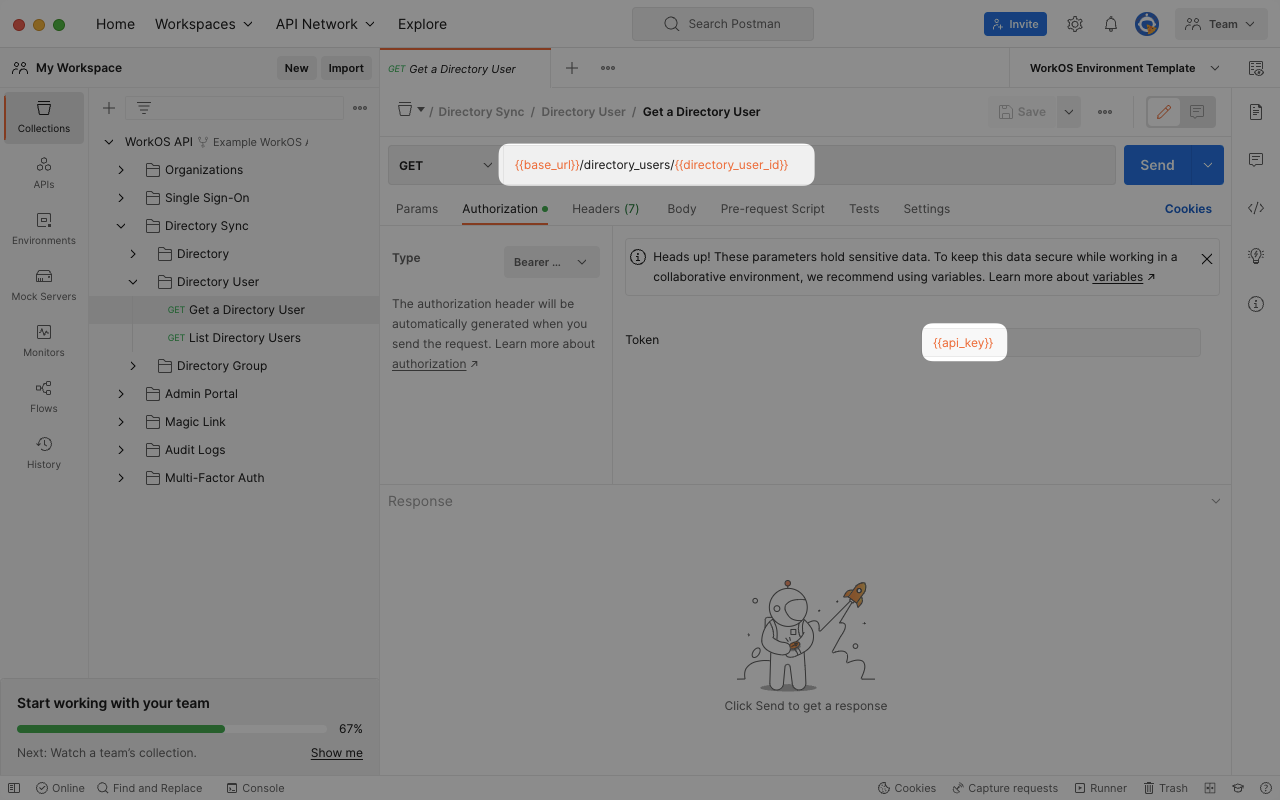
Task: Open the Comments panel icon
Action: 1256,160
